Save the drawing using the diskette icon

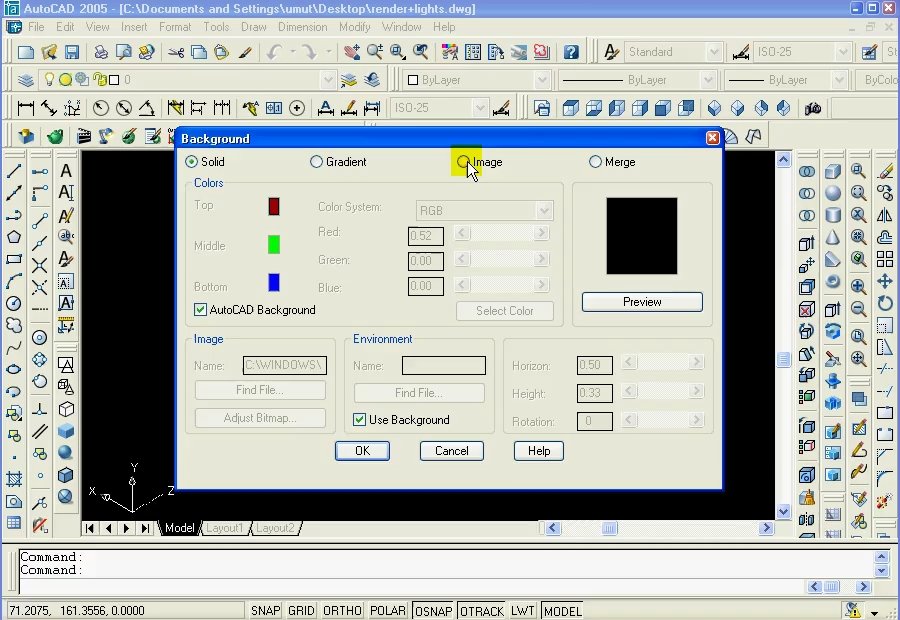tap(72, 52)
